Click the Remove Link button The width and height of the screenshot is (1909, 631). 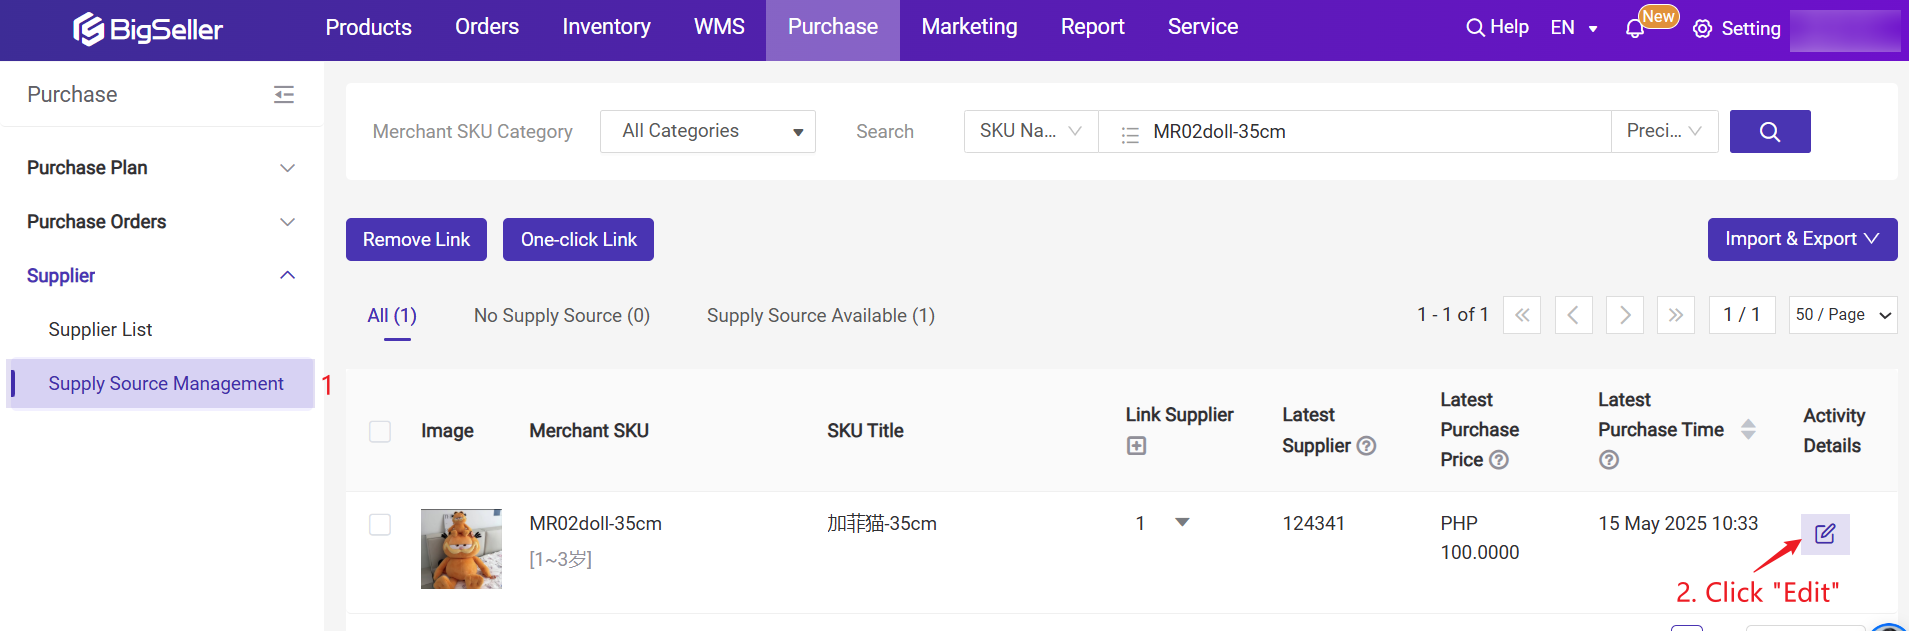[416, 240]
